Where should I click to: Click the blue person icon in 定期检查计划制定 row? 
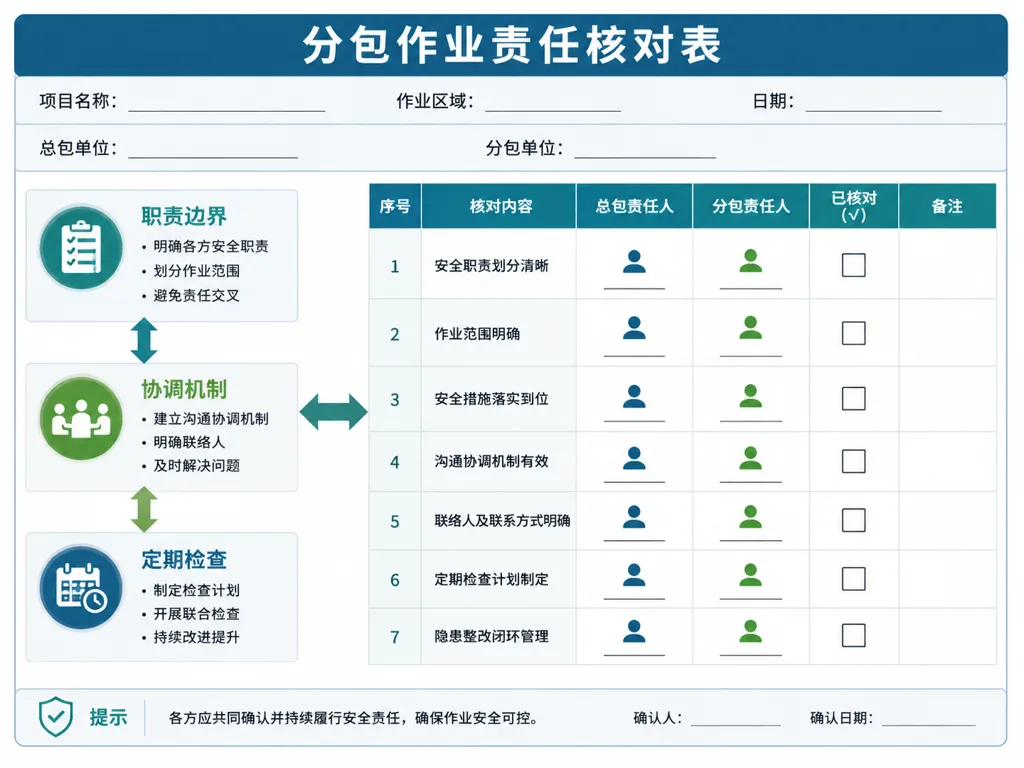click(634, 575)
